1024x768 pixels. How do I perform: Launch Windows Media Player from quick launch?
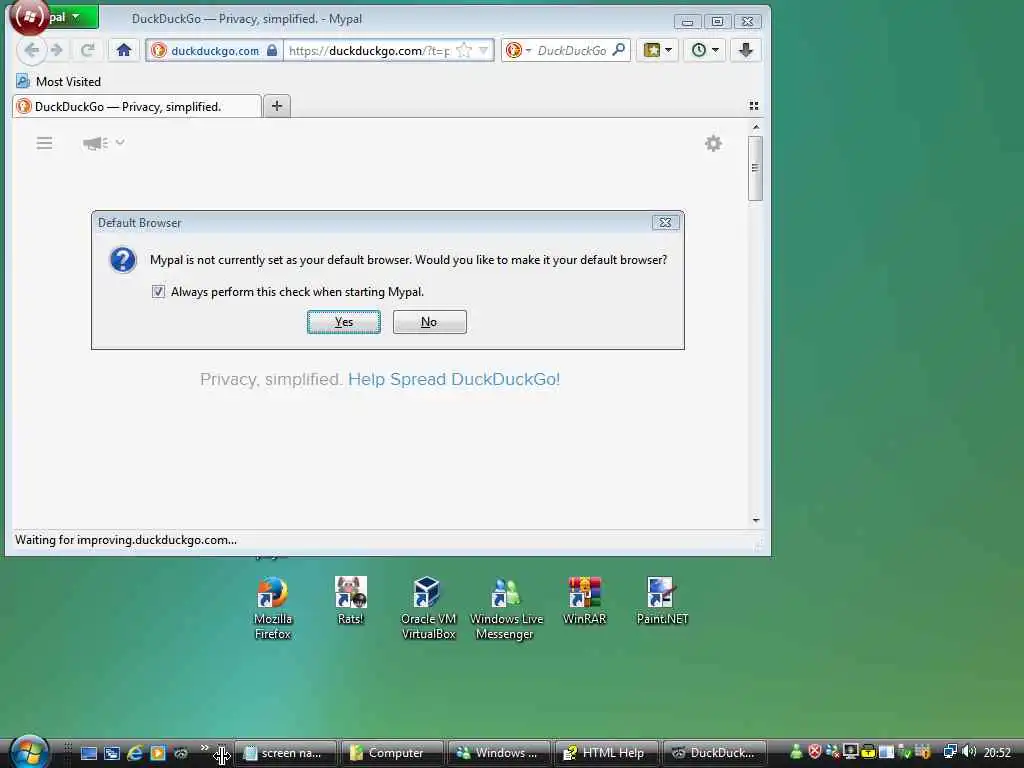click(158, 753)
